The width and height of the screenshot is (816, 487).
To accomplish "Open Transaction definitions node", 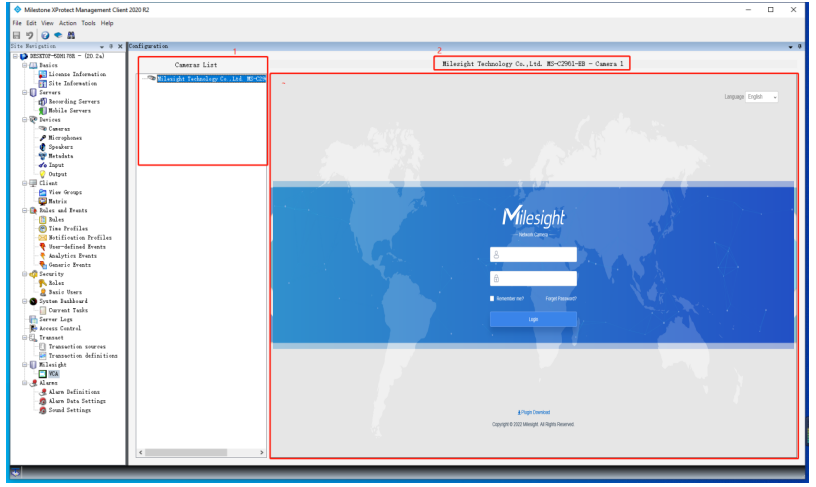I will point(83,356).
